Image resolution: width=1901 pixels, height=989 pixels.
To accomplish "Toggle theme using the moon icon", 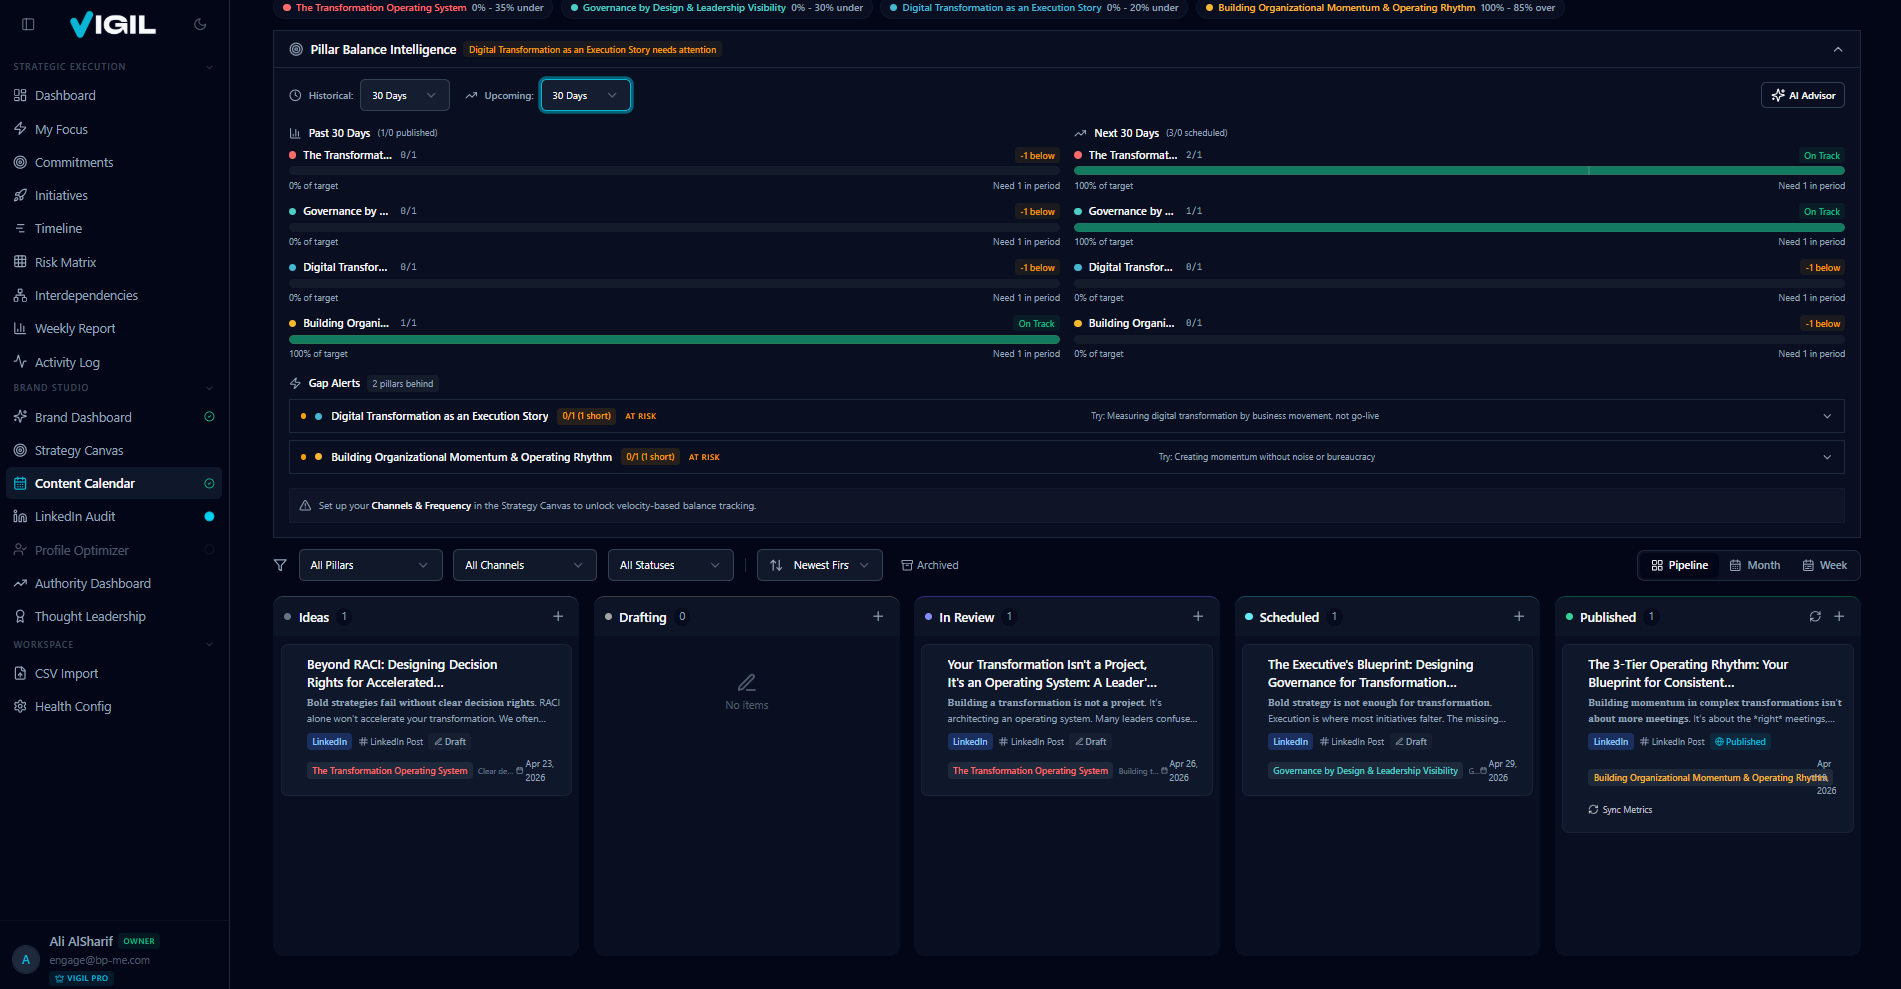I will point(200,23).
